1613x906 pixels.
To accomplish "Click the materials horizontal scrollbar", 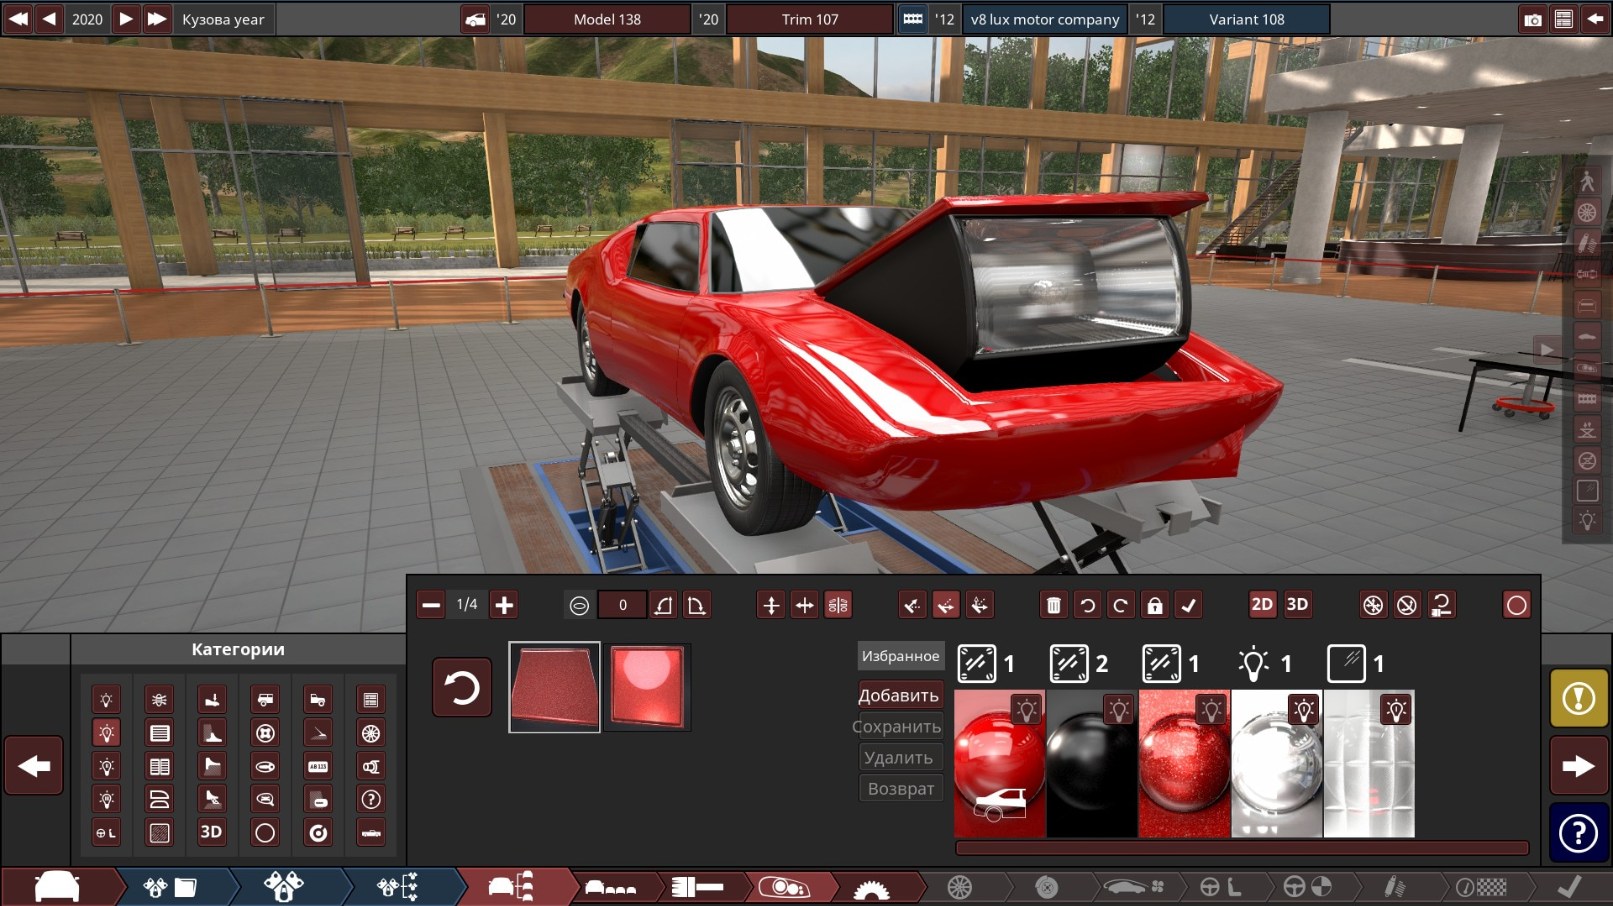I will 1241,848.
